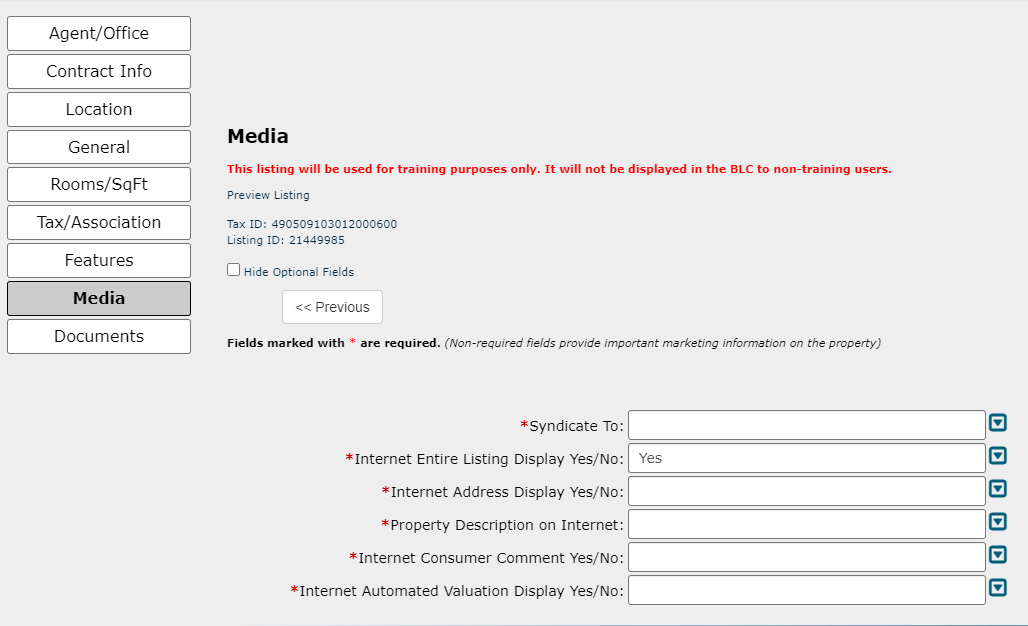Switch to the Location section
This screenshot has height=626, width=1028.
[99, 109]
